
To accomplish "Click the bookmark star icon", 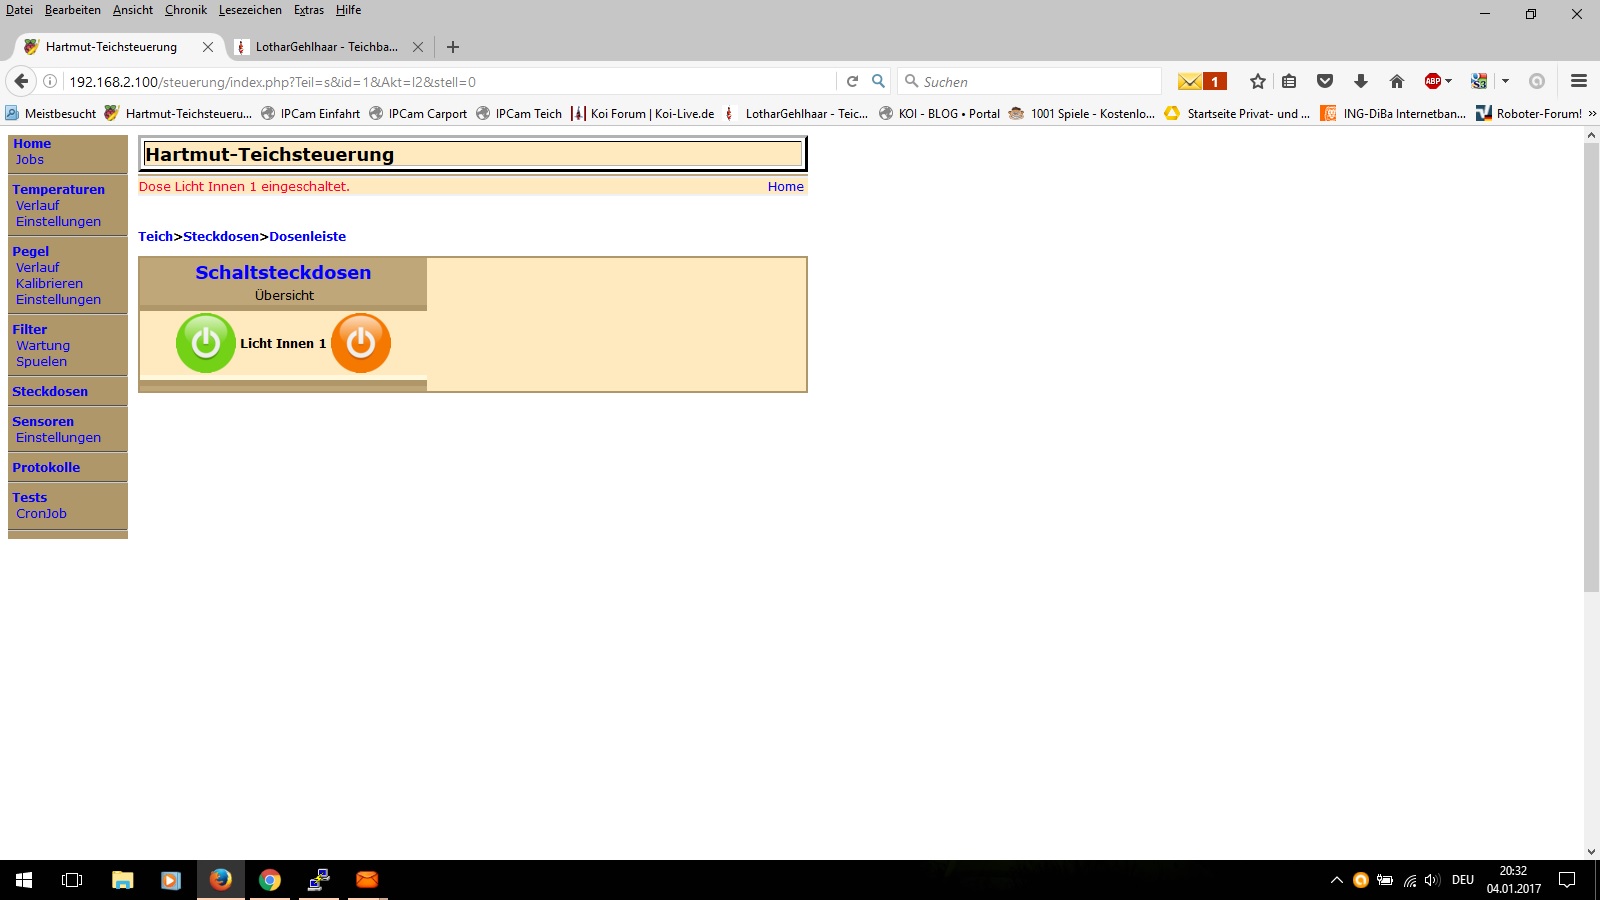I will [x=1258, y=82].
